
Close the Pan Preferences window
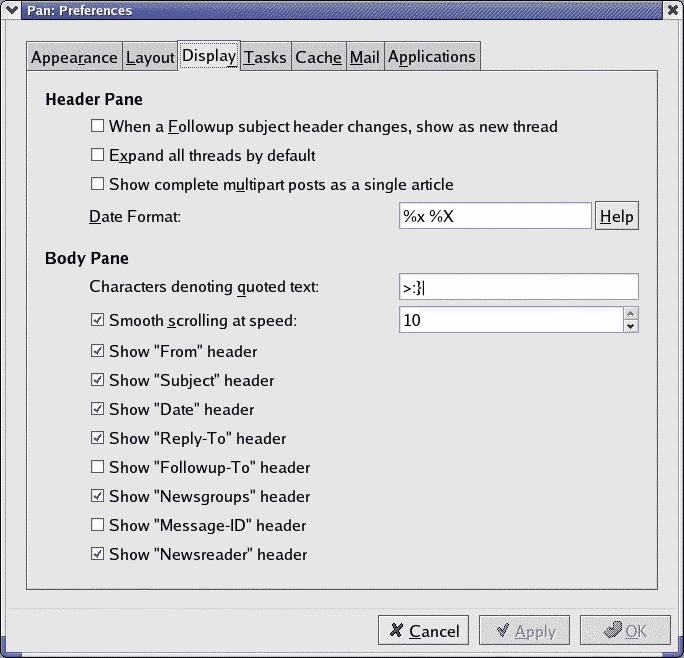(673, 10)
